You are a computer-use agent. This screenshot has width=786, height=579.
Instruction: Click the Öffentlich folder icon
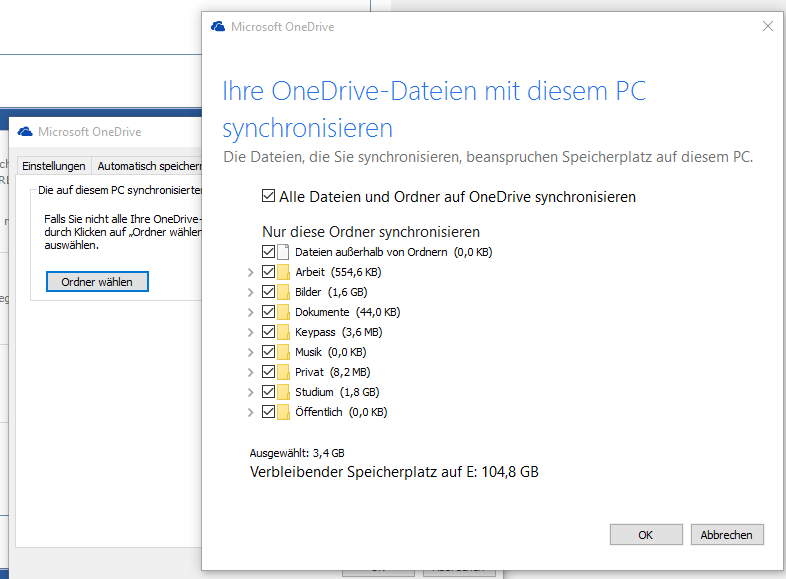(283, 412)
